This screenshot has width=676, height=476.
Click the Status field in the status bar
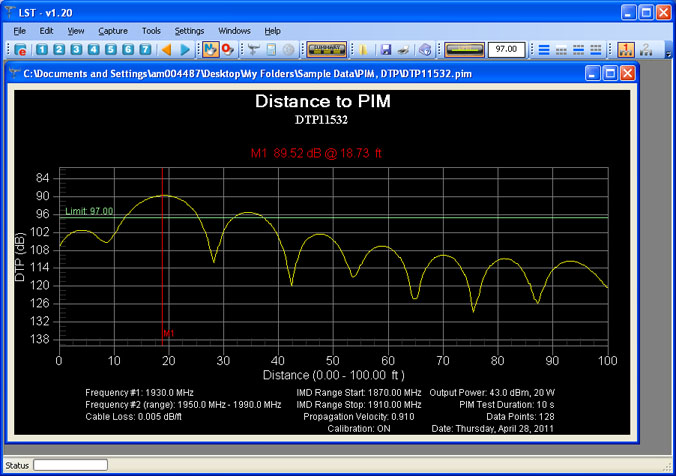pos(71,465)
